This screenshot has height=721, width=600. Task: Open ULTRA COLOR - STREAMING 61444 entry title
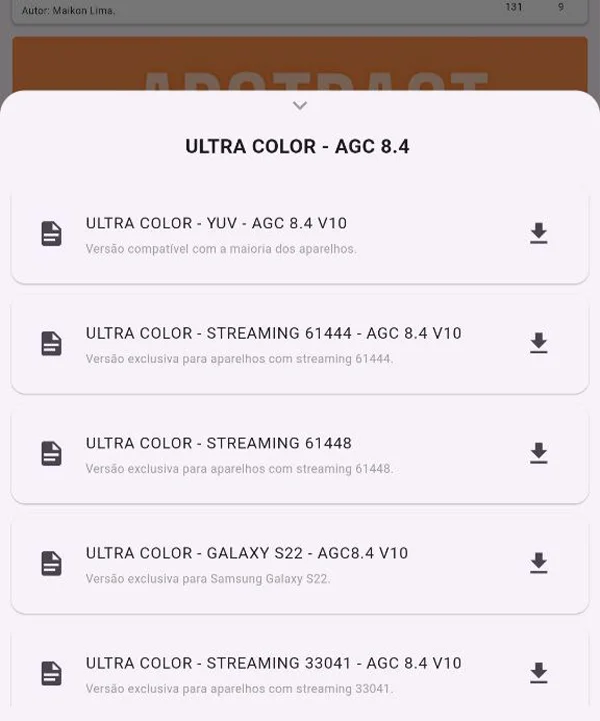pyautogui.click(x=273, y=333)
